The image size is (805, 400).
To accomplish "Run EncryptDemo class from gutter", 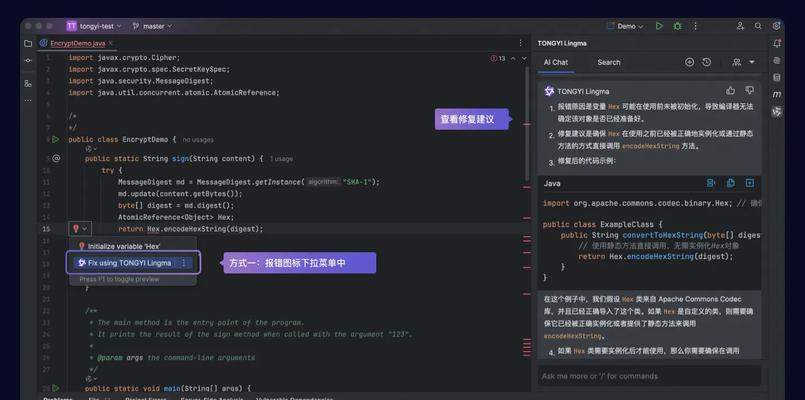I will point(55,139).
